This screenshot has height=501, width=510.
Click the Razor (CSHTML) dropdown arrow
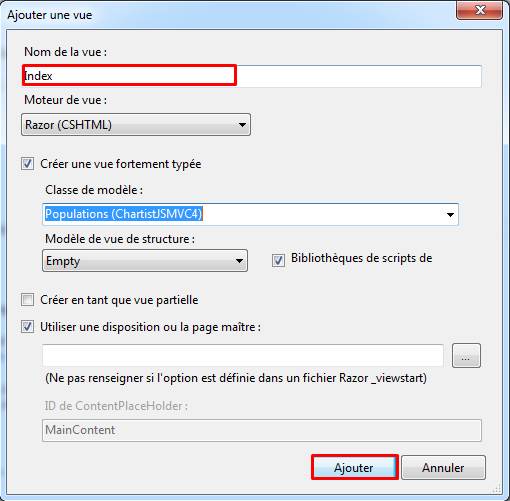click(242, 125)
